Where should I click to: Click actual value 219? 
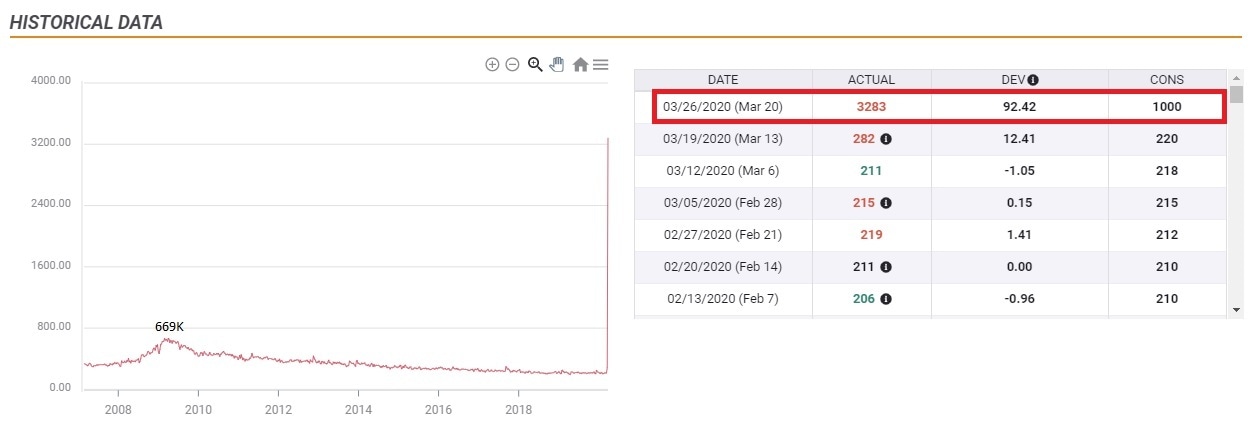[x=871, y=235]
